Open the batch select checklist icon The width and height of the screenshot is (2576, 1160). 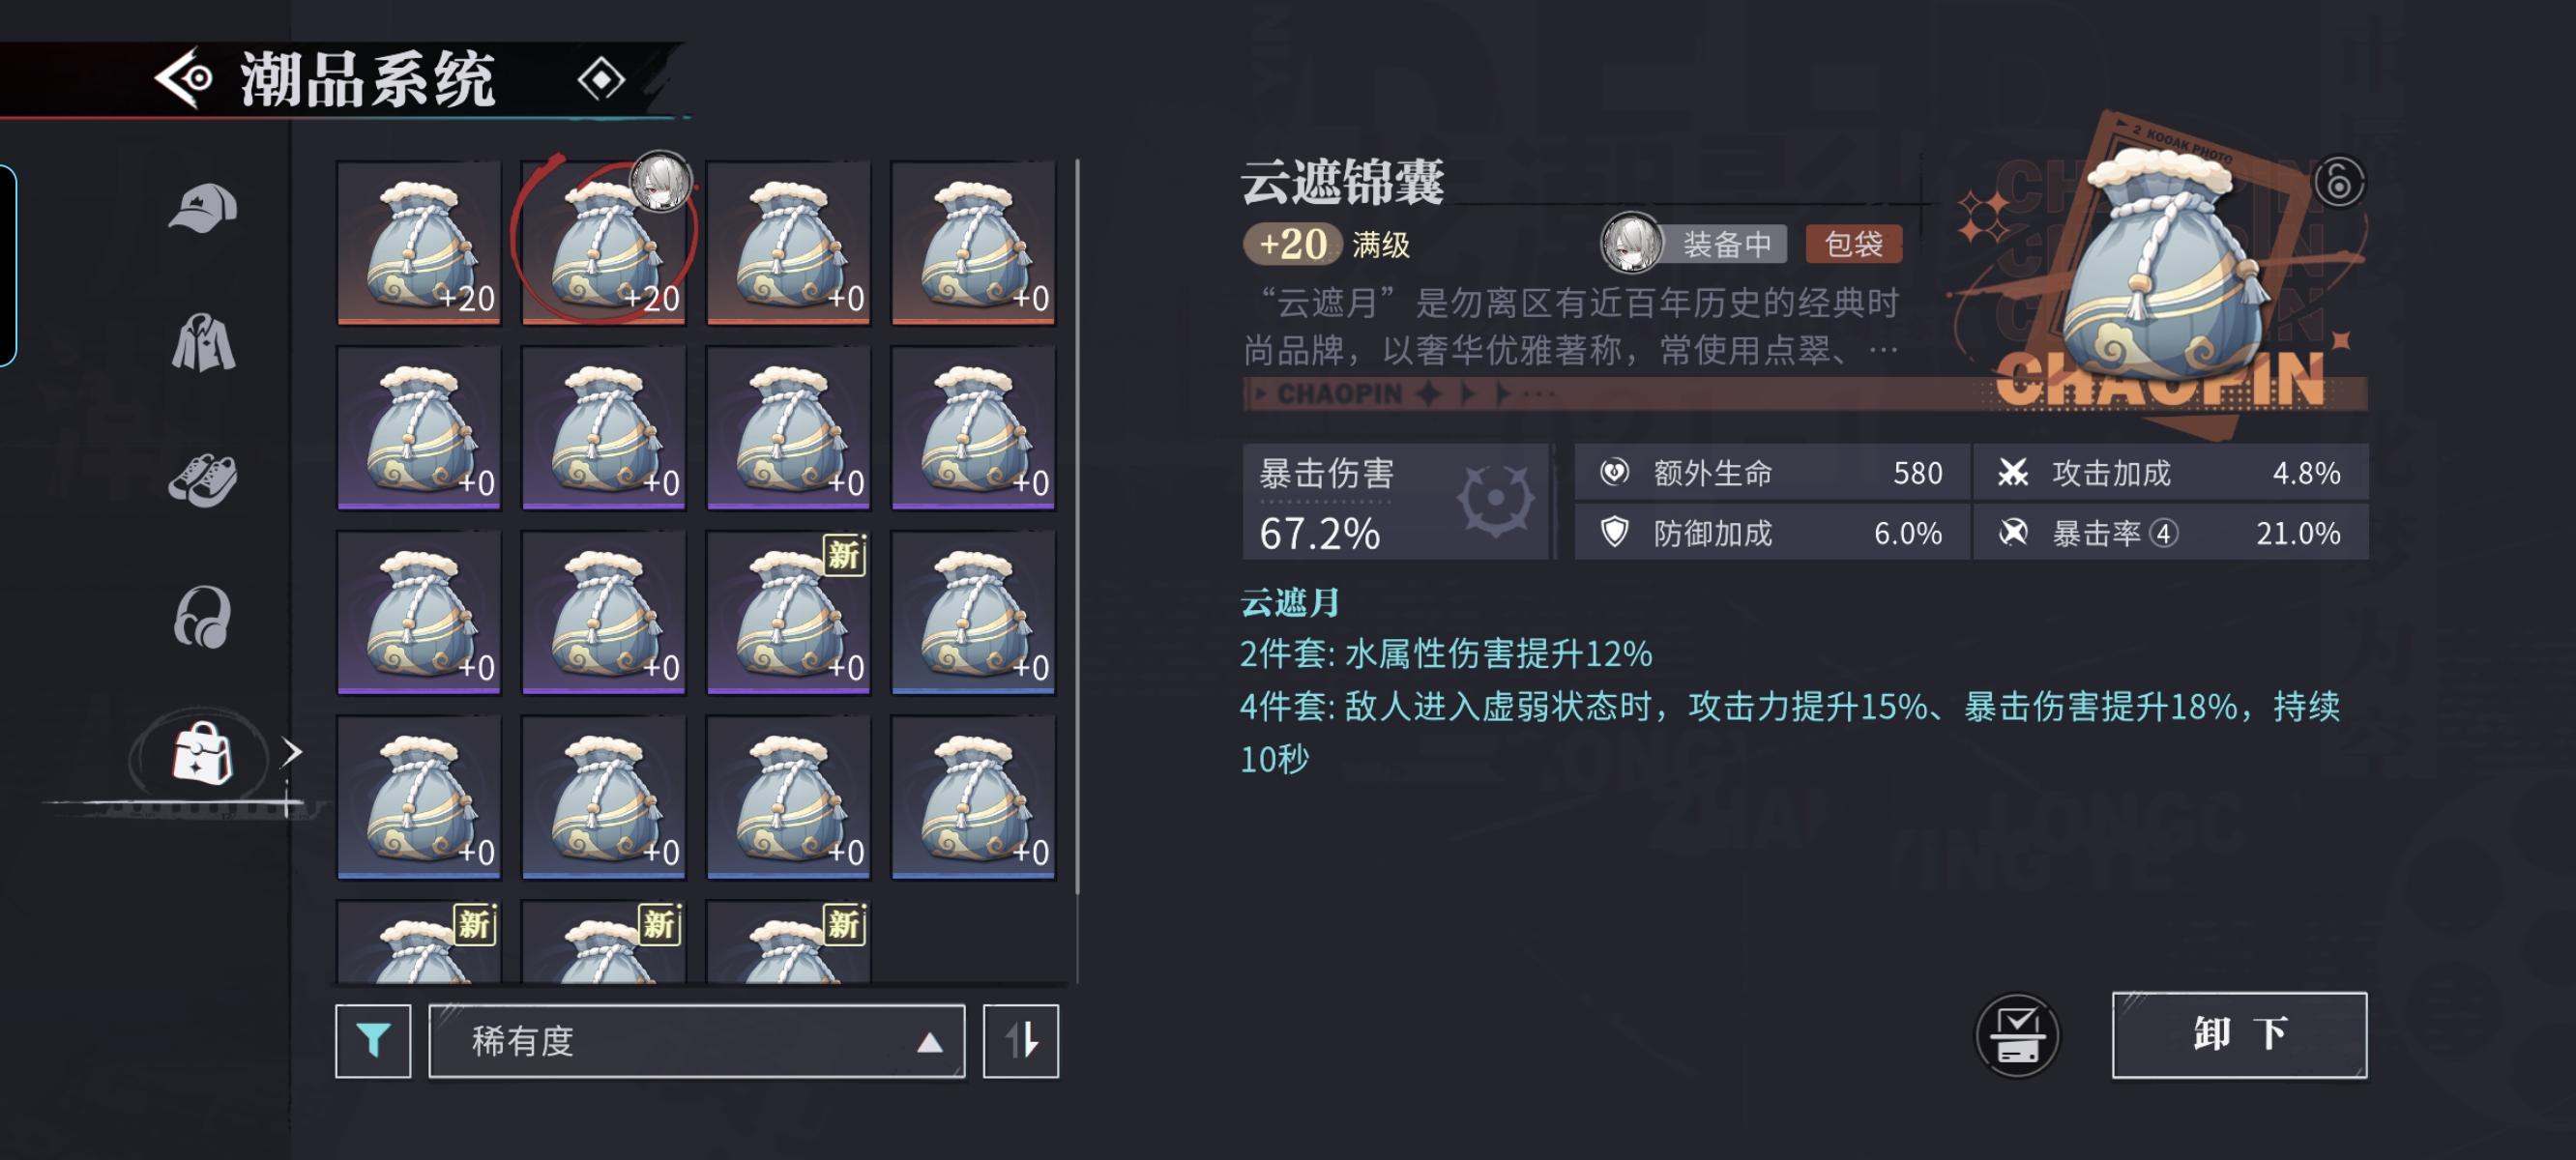[x=2017, y=1036]
